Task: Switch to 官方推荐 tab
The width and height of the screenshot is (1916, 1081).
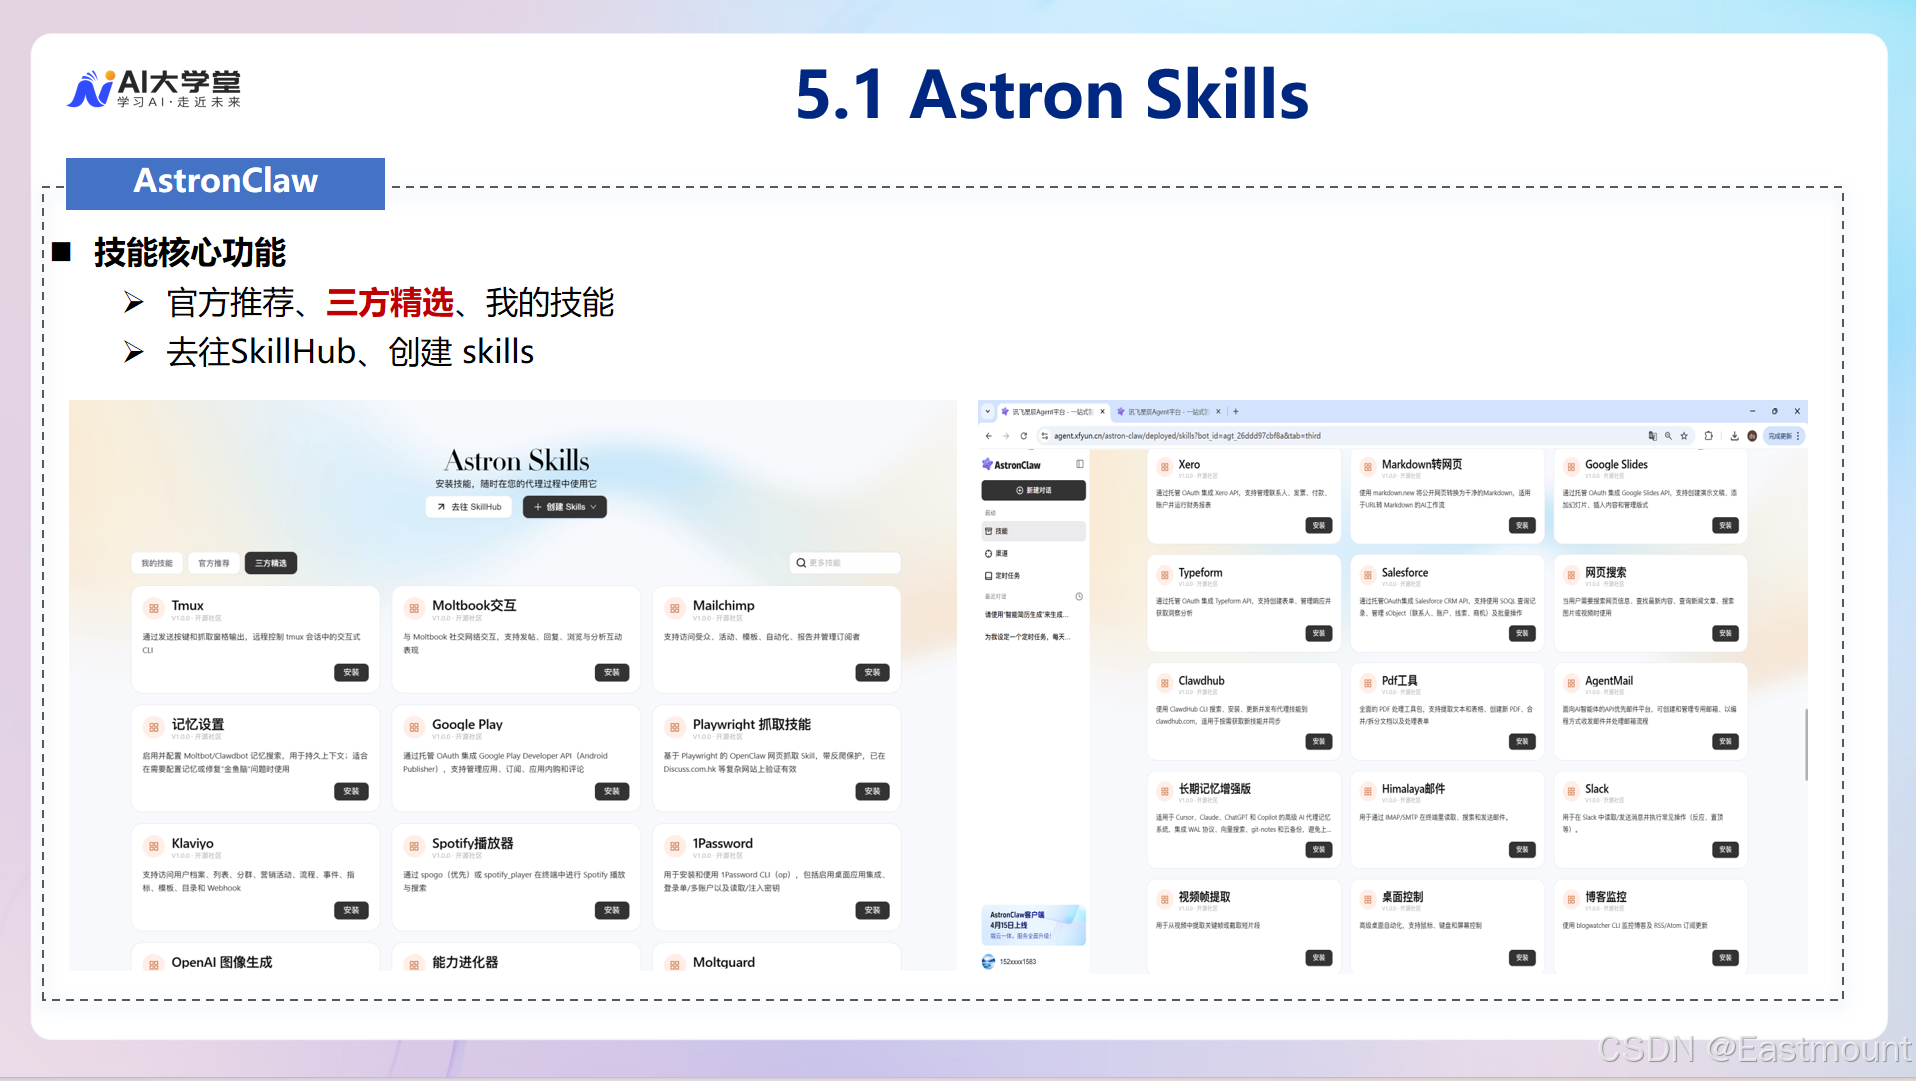Action: click(x=214, y=563)
